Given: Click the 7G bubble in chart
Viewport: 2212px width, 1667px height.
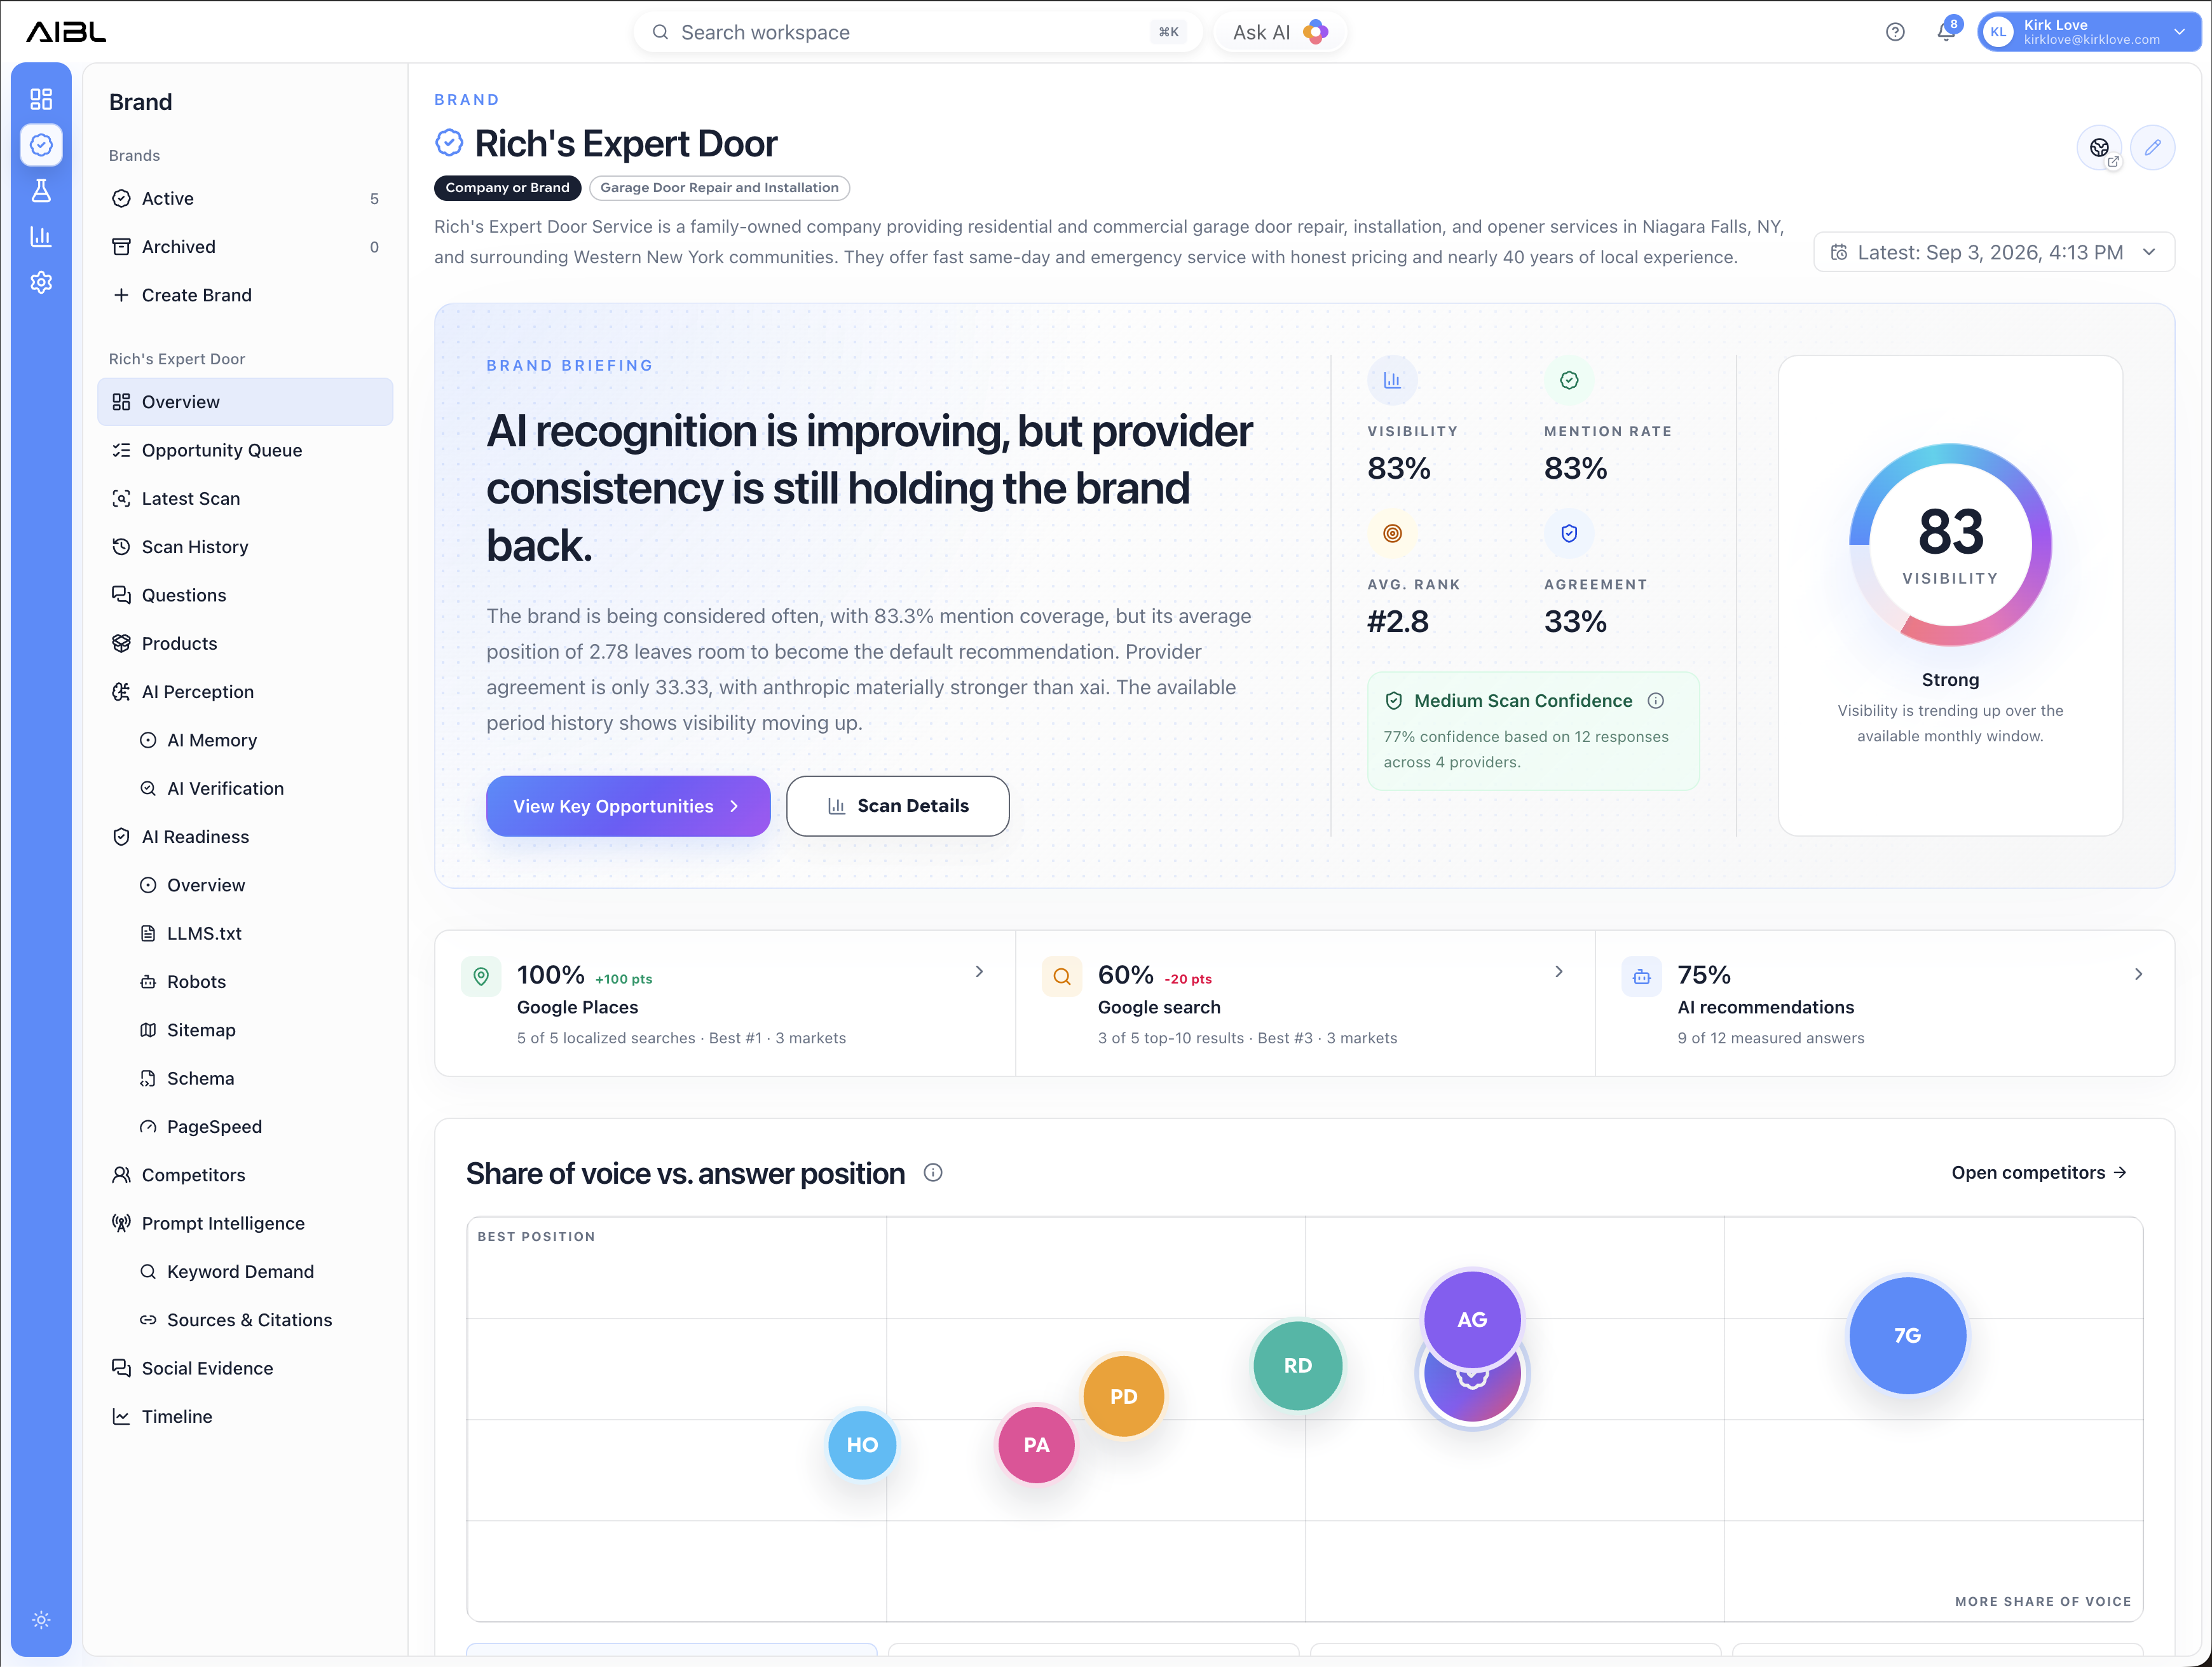Looking at the screenshot, I should (x=1907, y=1335).
